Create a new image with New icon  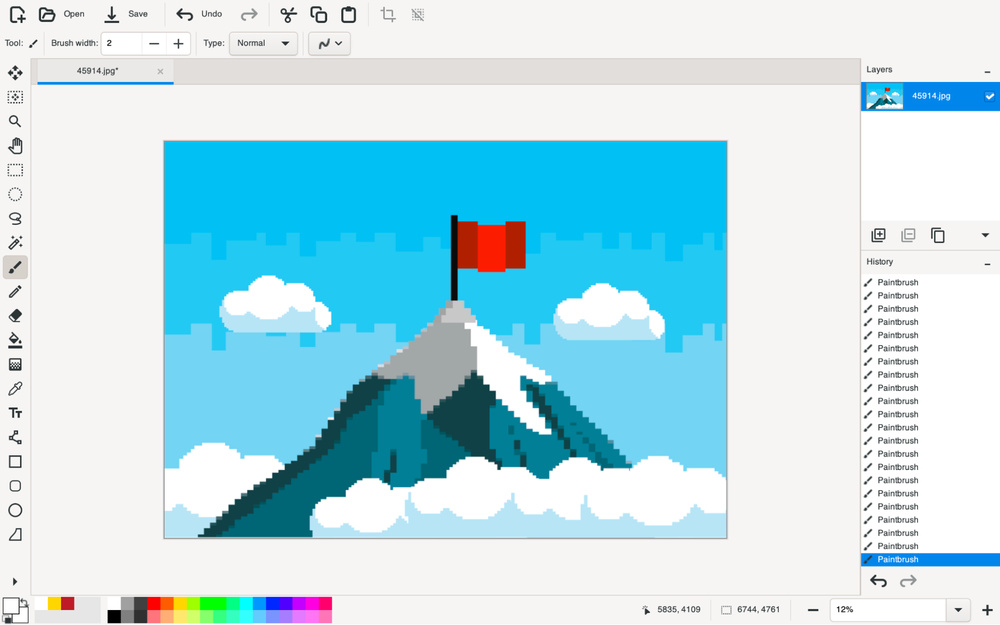coord(18,14)
